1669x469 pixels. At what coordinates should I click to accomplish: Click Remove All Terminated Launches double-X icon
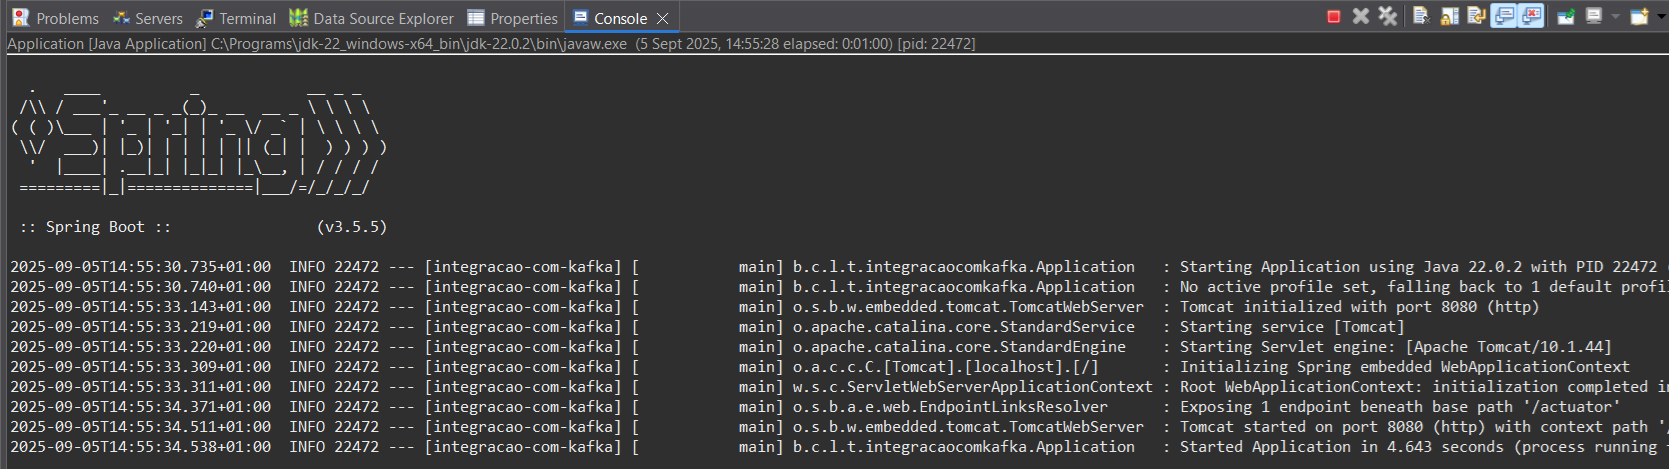coord(1388,16)
